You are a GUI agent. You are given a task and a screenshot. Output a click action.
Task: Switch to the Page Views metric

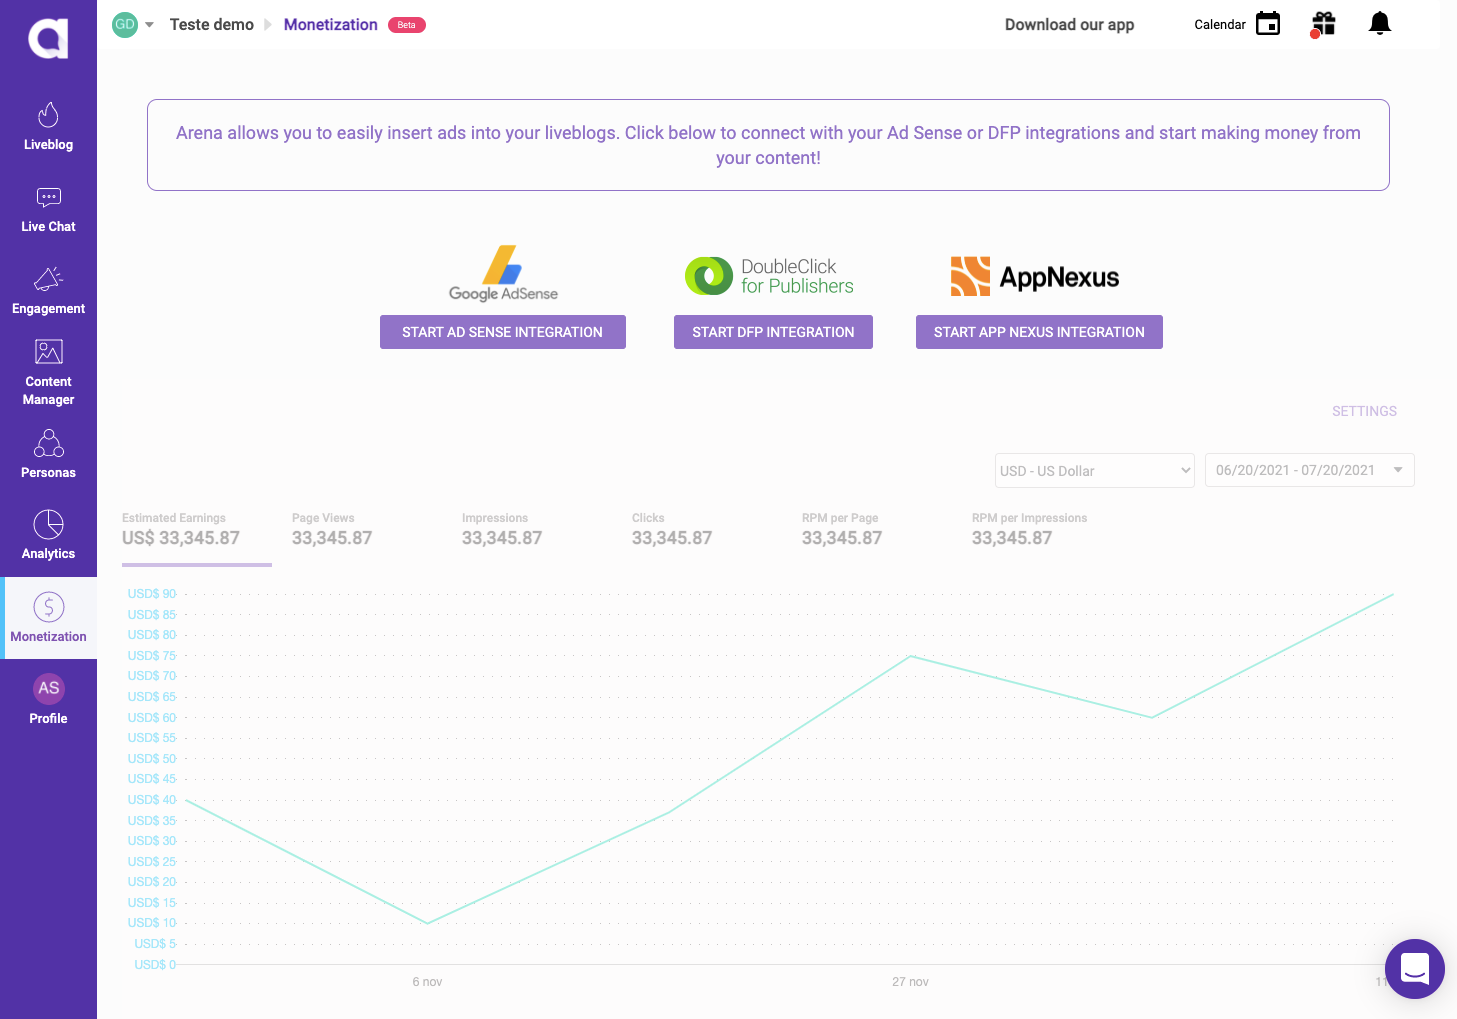(332, 530)
